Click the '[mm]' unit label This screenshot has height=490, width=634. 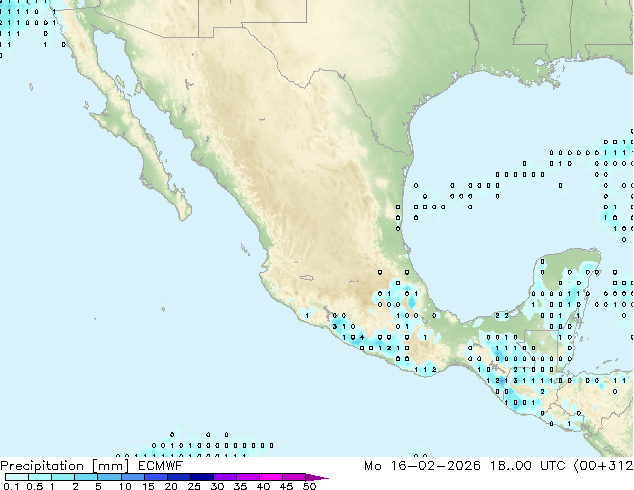(x=110, y=466)
